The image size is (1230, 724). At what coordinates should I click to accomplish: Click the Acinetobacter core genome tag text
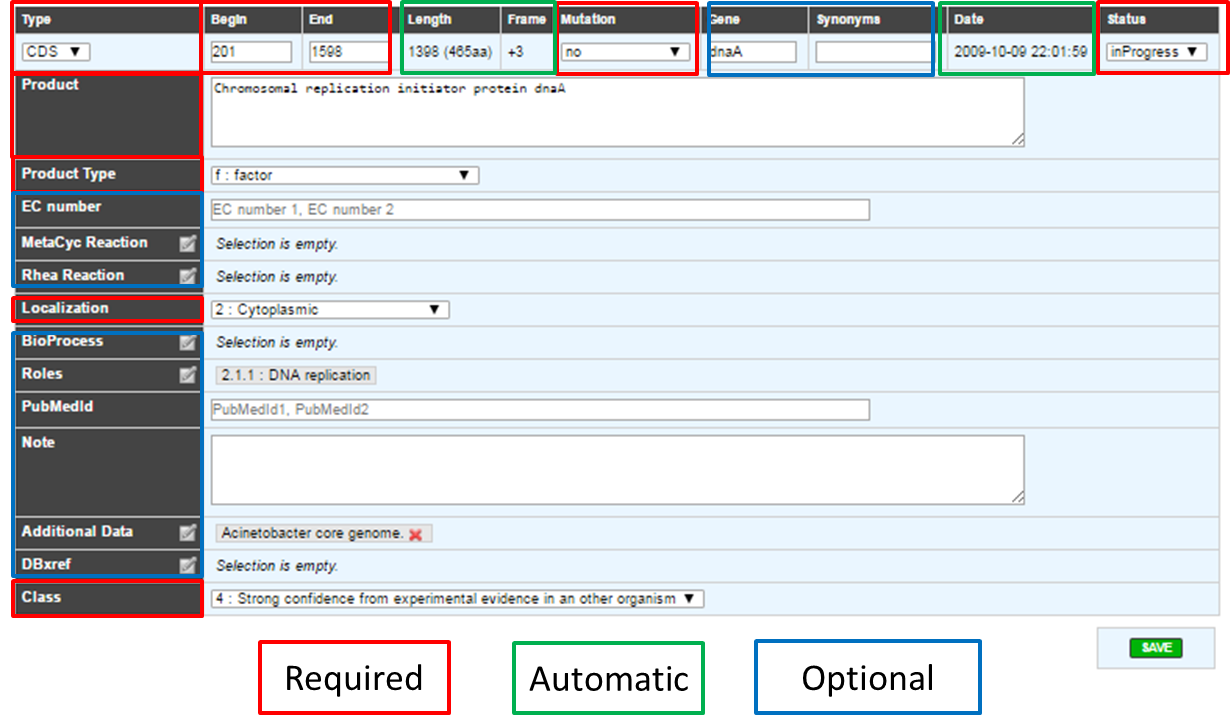[312, 534]
